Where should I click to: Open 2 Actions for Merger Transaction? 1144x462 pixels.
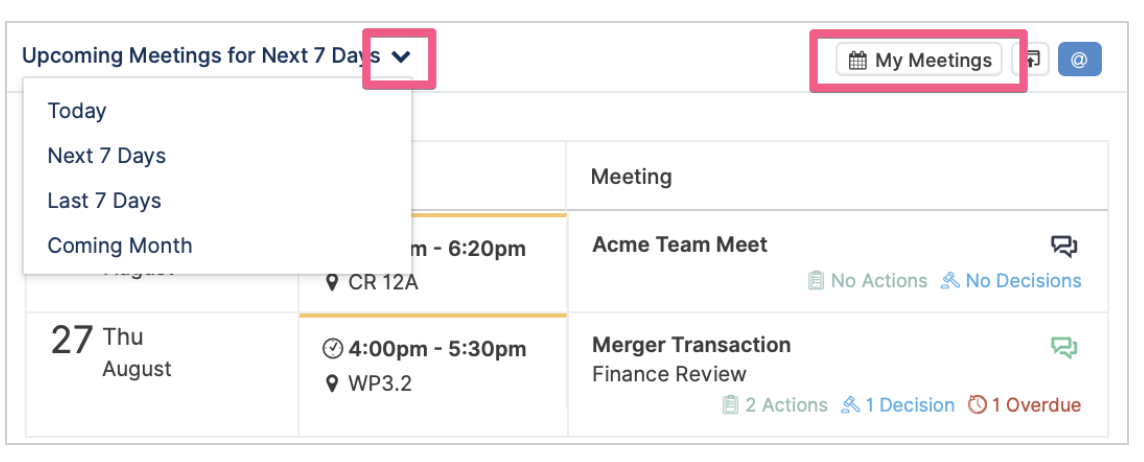pyautogui.click(x=774, y=405)
